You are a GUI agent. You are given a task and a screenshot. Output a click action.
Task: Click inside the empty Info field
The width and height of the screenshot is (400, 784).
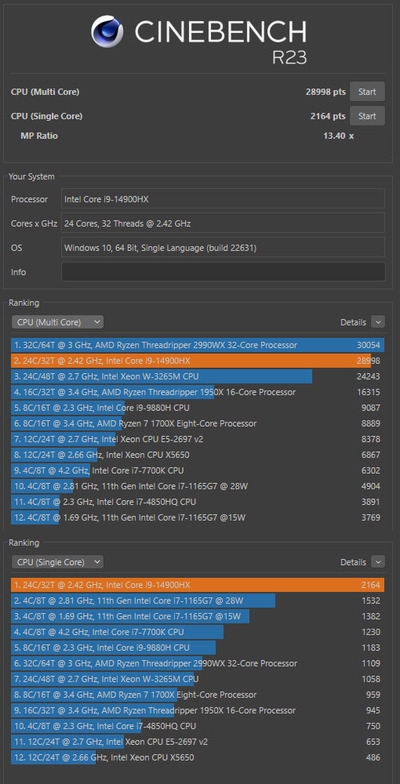(x=223, y=272)
